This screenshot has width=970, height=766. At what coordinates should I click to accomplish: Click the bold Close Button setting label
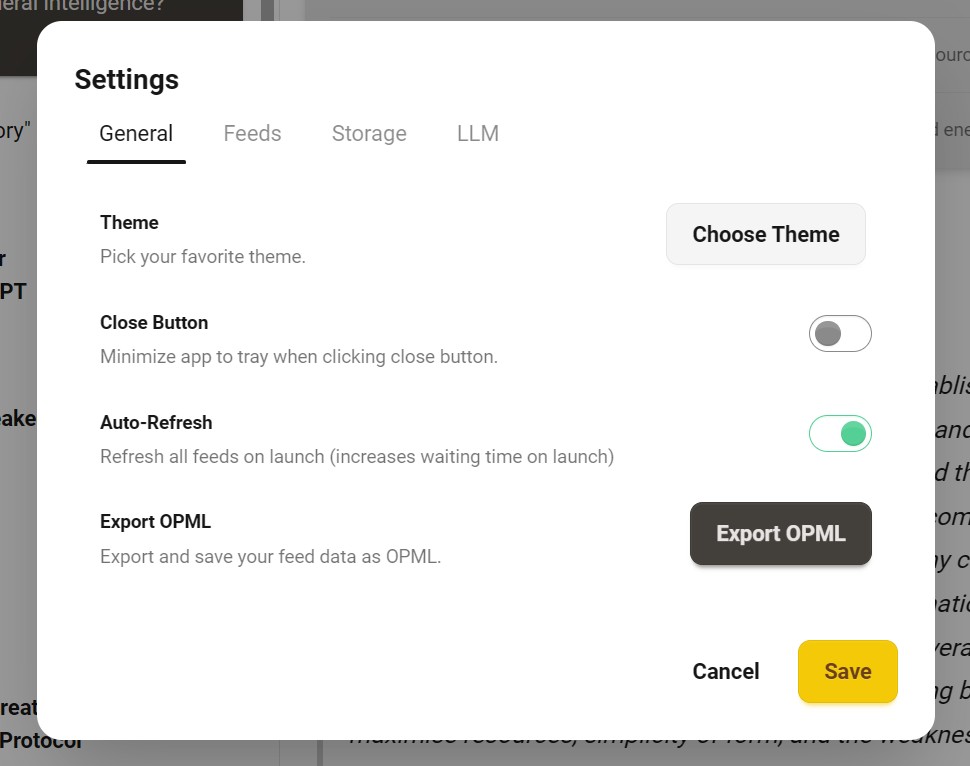(x=154, y=323)
